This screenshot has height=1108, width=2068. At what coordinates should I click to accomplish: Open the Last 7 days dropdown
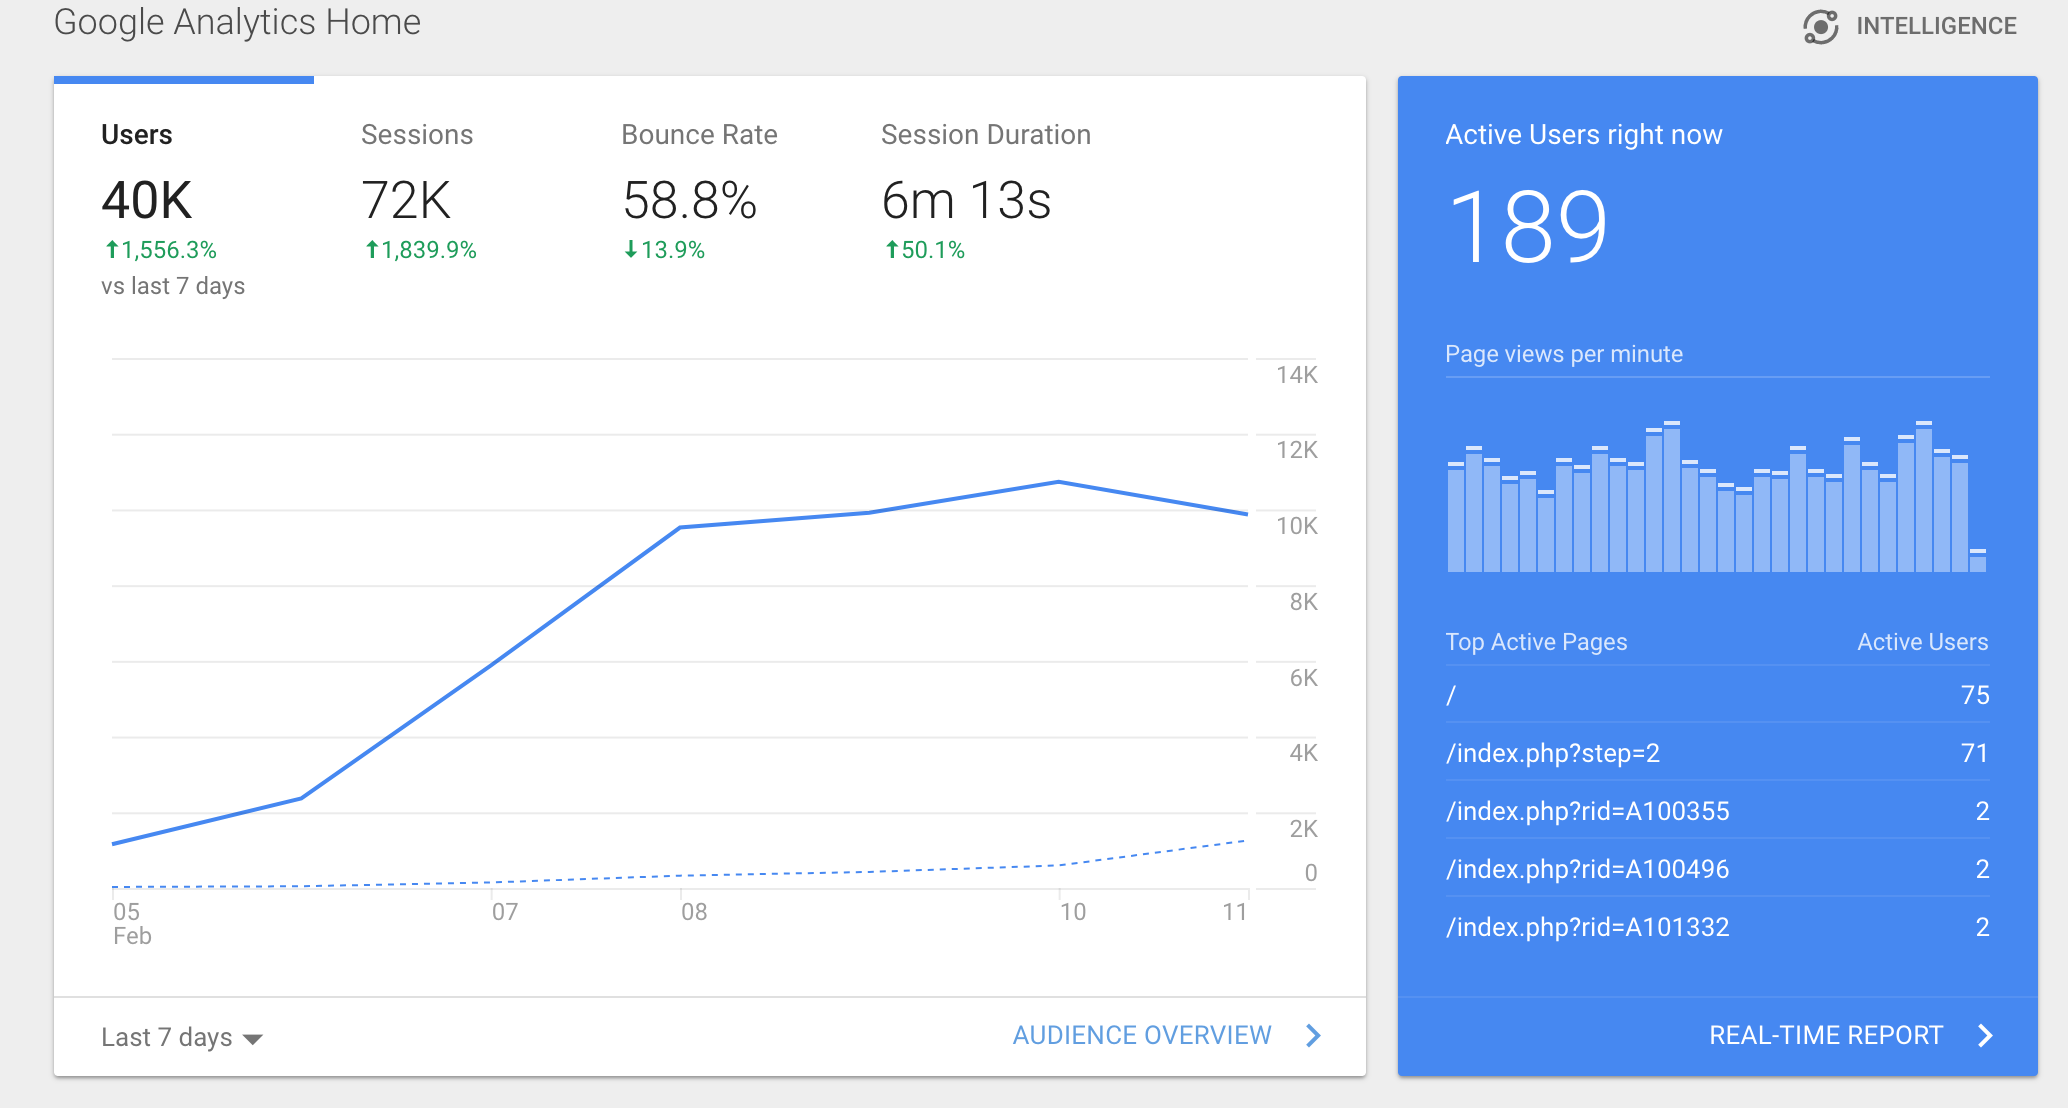point(181,1037)
